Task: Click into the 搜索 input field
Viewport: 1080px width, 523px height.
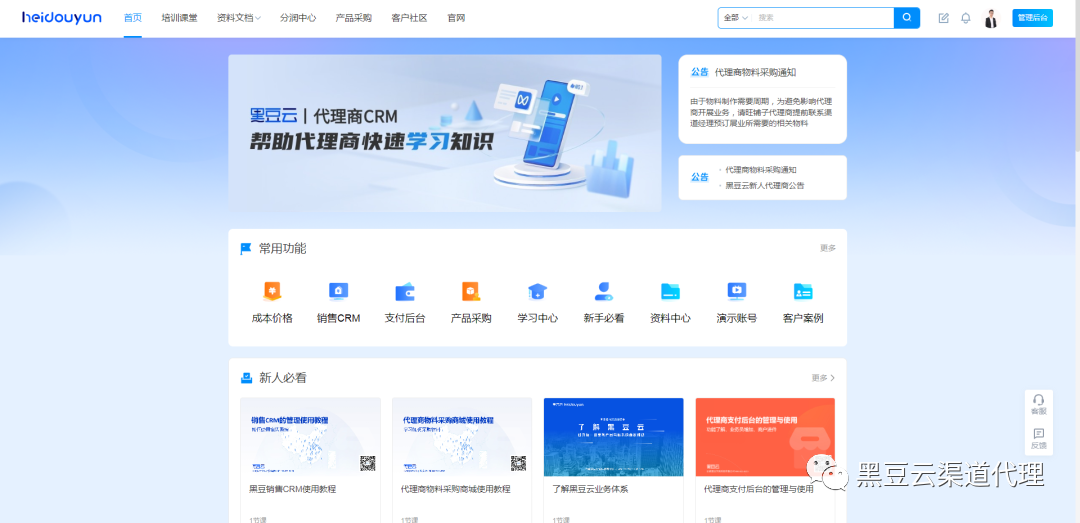Action: click(823, 18)
